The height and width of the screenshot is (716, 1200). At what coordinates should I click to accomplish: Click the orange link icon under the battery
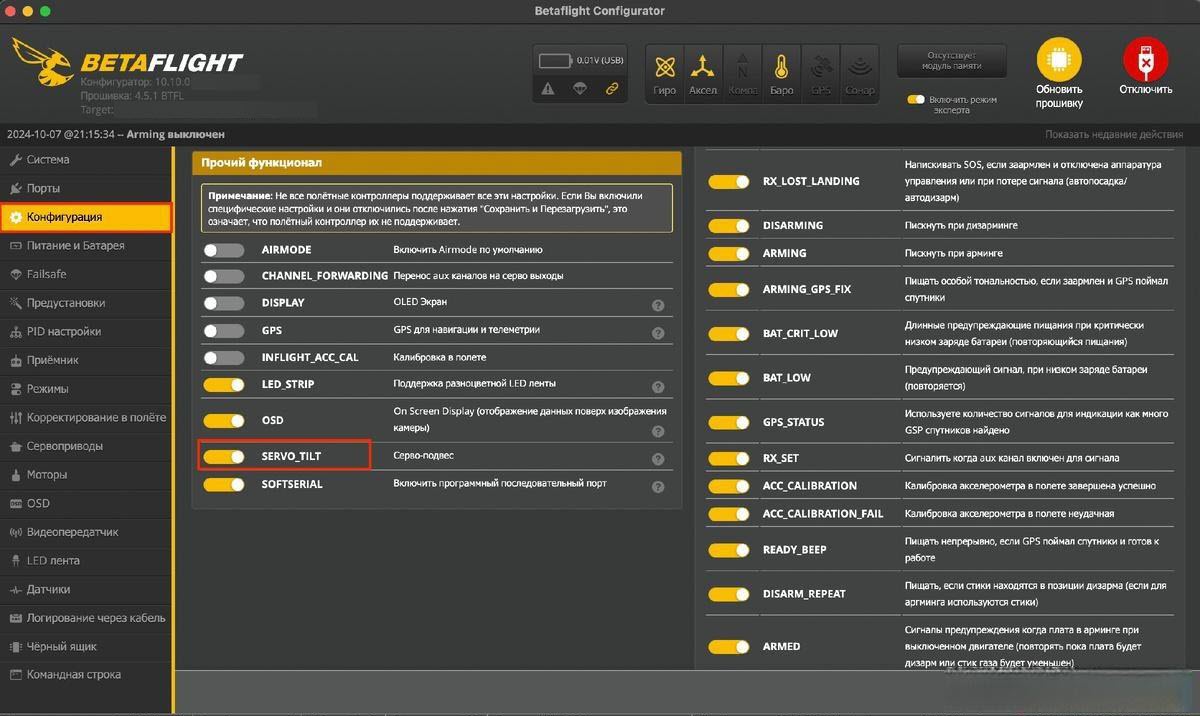pos(612,89)
